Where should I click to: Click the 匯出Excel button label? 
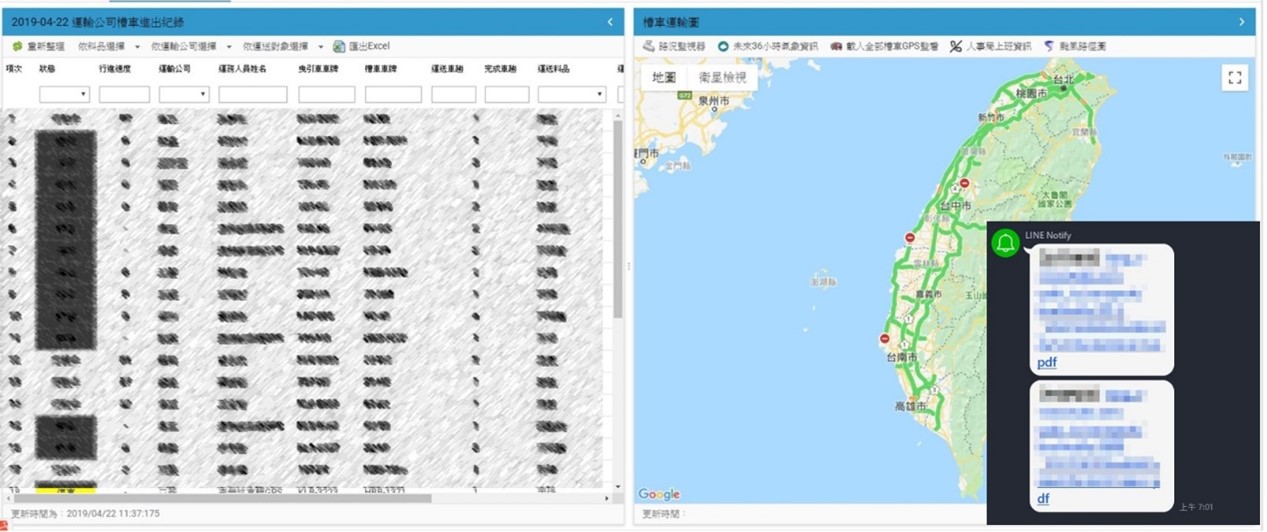click(x=369, y=46)
